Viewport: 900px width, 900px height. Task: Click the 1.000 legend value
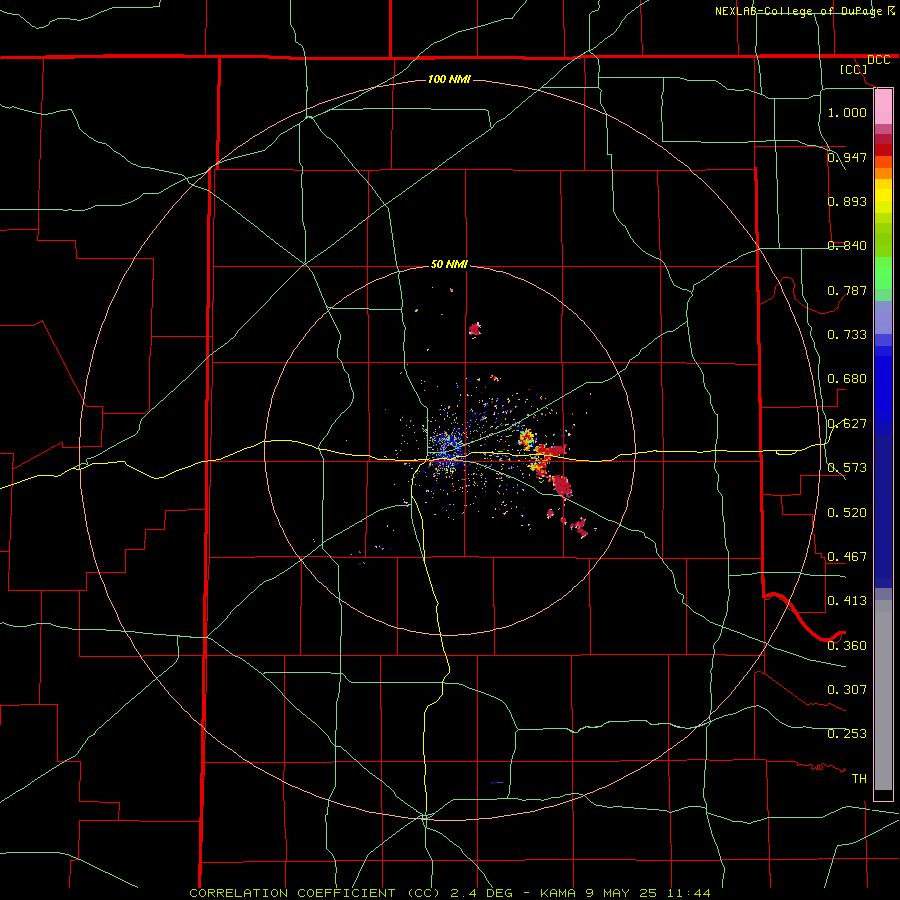(x=847, y=112)
